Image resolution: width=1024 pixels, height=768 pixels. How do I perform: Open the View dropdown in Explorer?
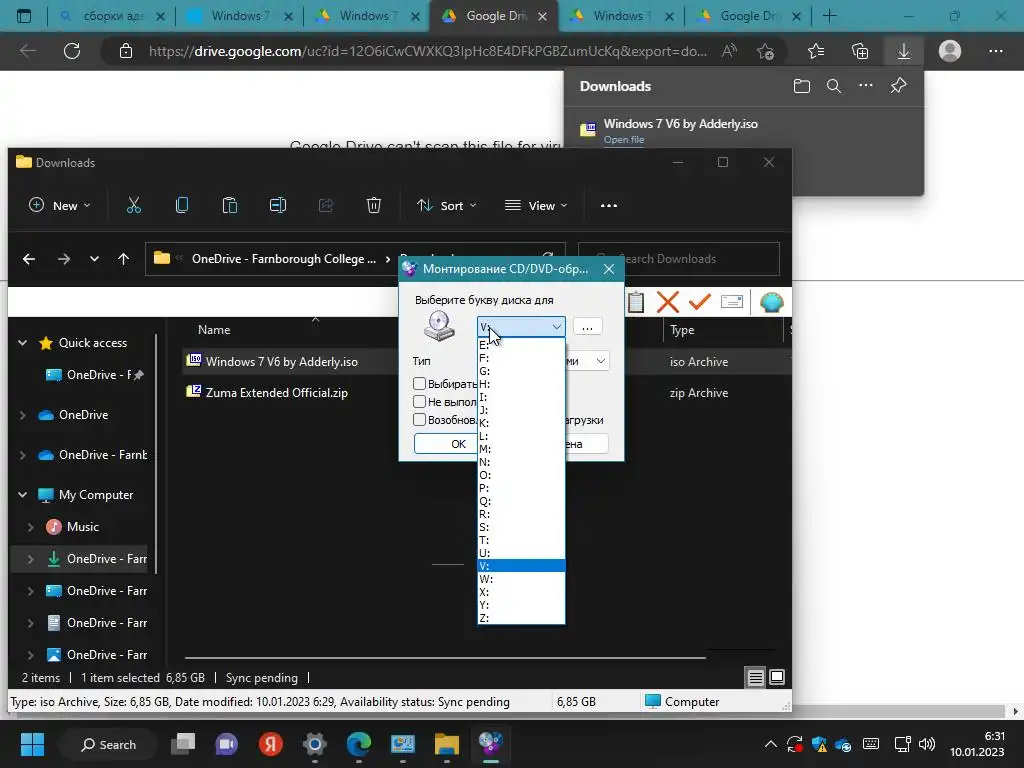536,206
